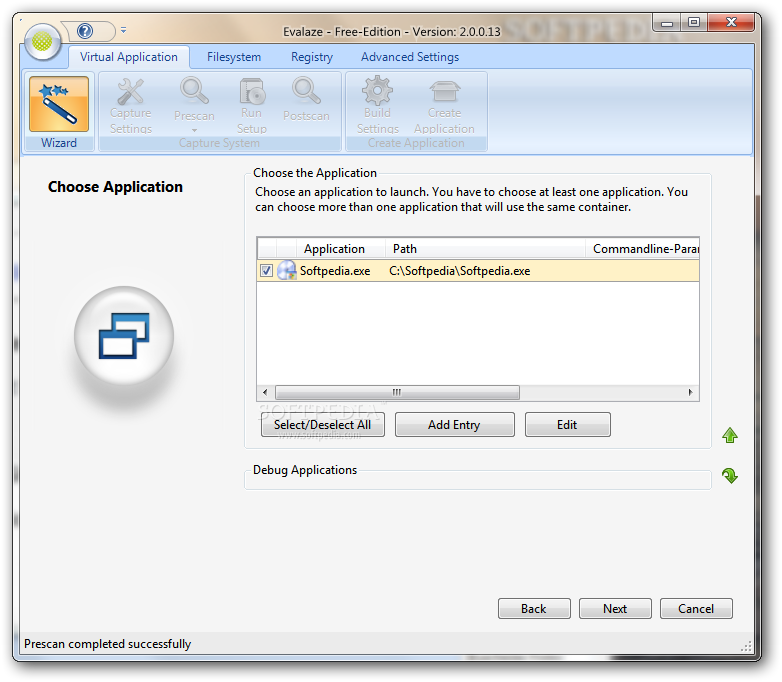Click Create Application ribbon icon
Image resolution: width=782 pixels, height=682 pixels.
[x=444, y=106]
